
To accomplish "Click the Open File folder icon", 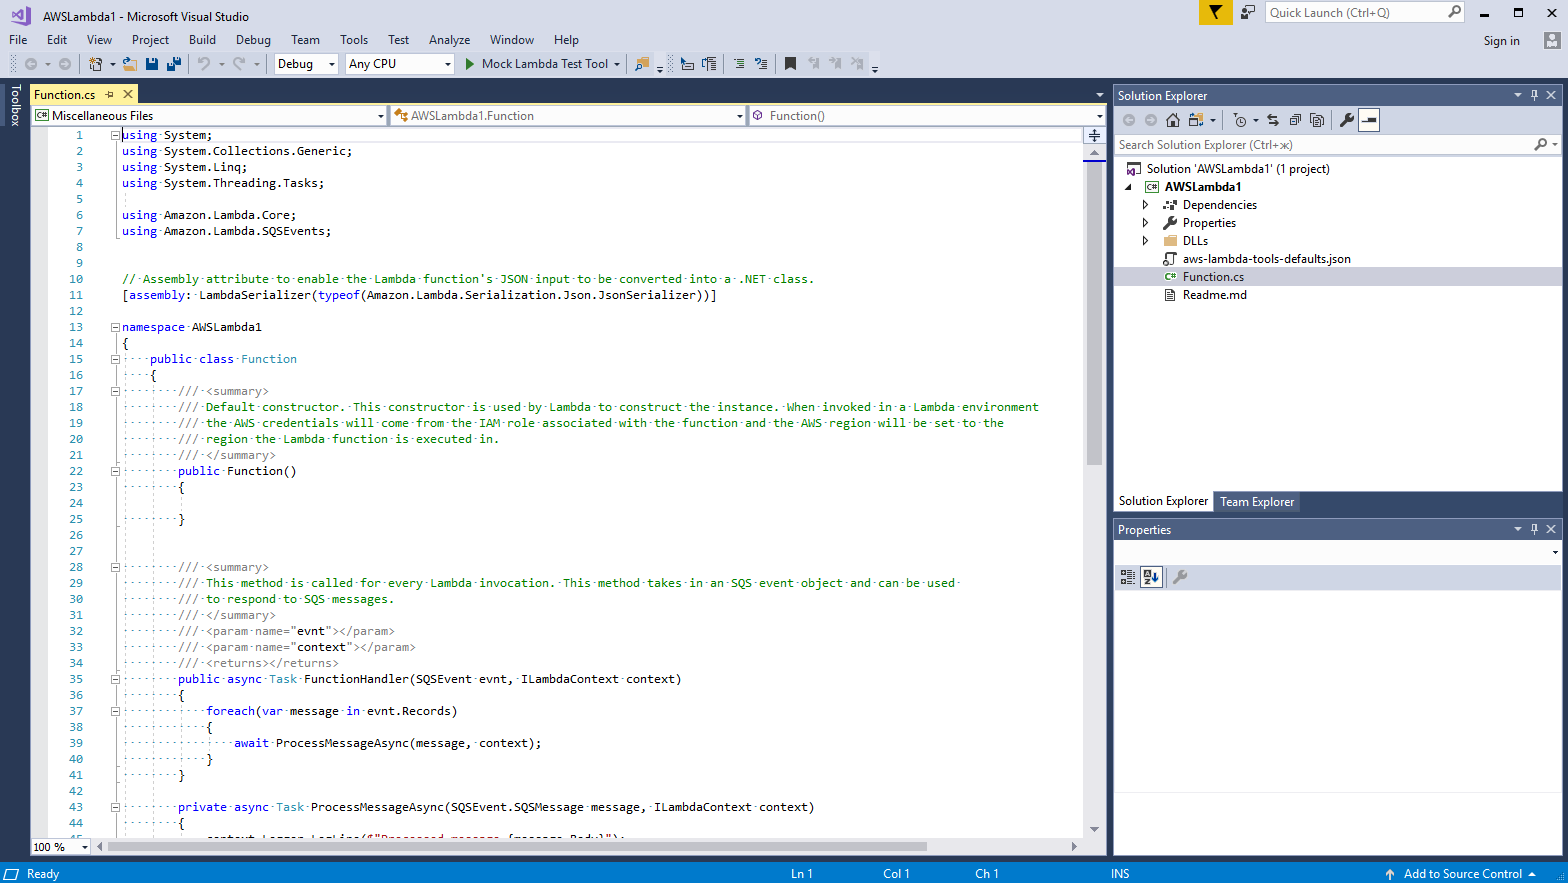I will pos(130,64).
